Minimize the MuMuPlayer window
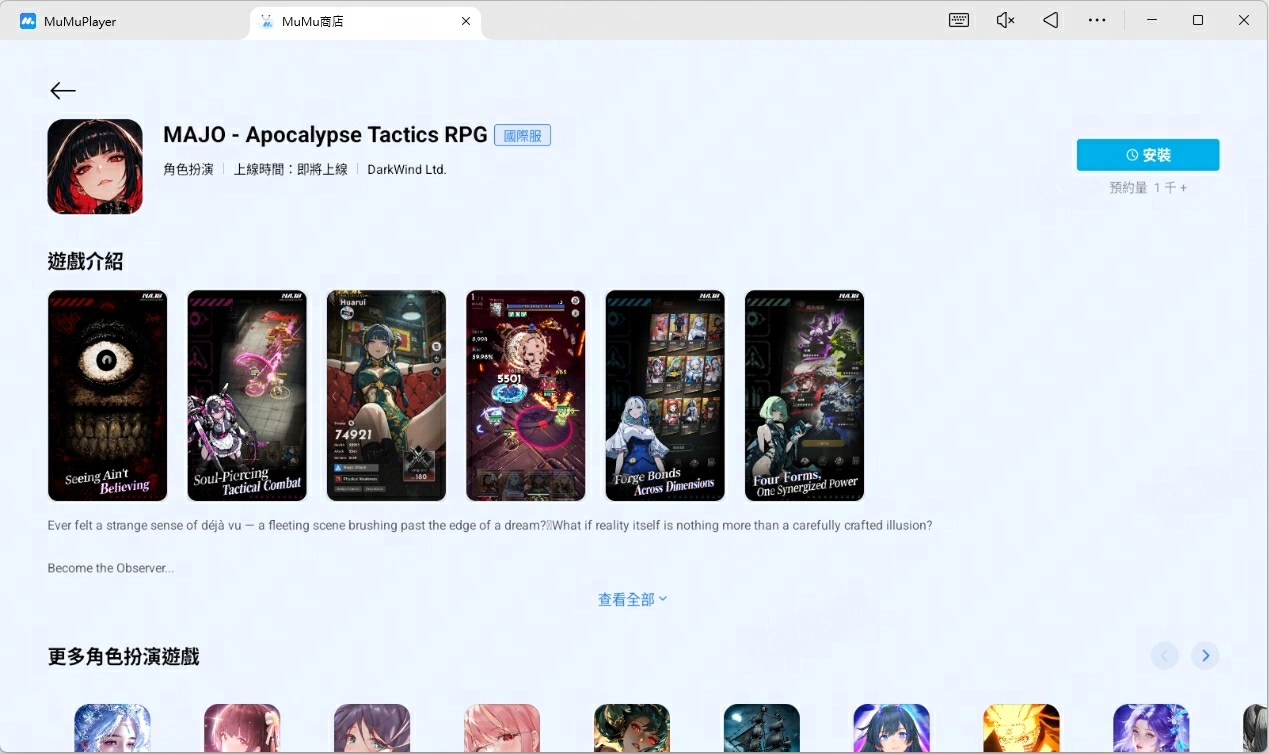The width and height of the screenshot is (1269, 754). (x=1151, y=20)
